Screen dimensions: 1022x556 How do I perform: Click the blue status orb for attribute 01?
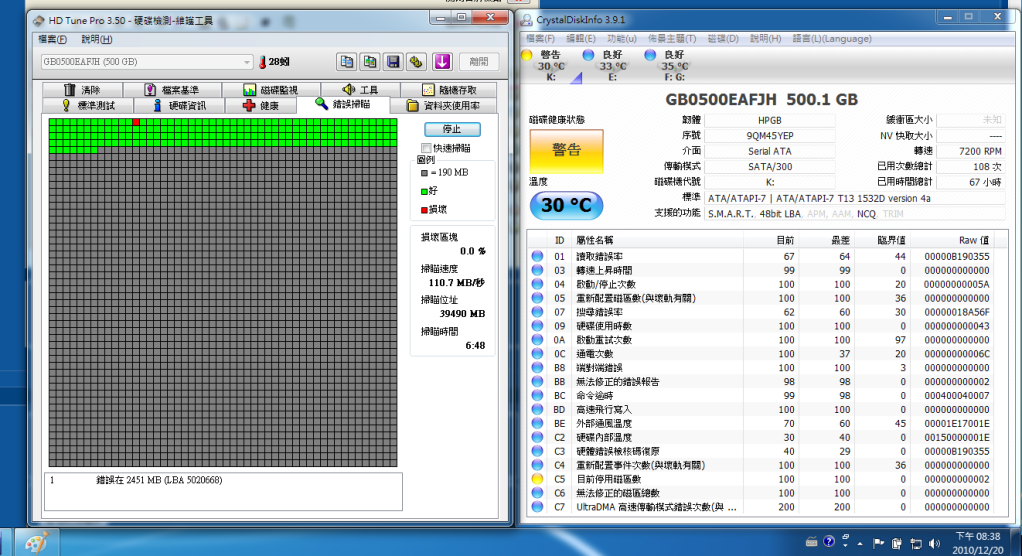(x=537, y=256)
